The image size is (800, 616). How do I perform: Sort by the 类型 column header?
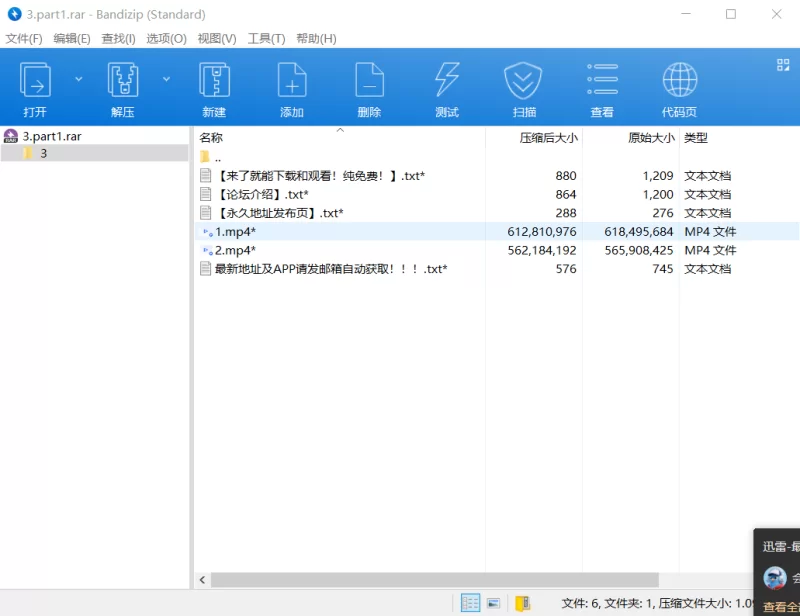point(696,137)
